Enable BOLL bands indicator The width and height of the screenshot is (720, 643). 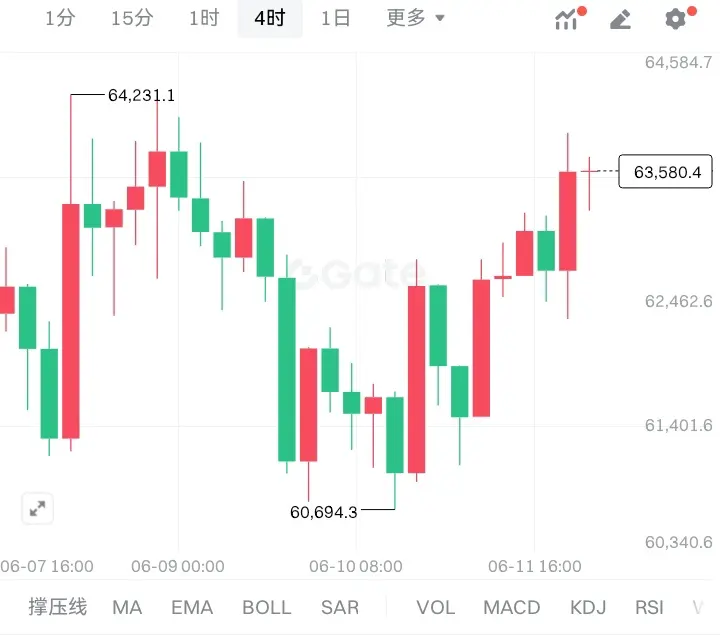pyautogui.click(x=267, y=608)
